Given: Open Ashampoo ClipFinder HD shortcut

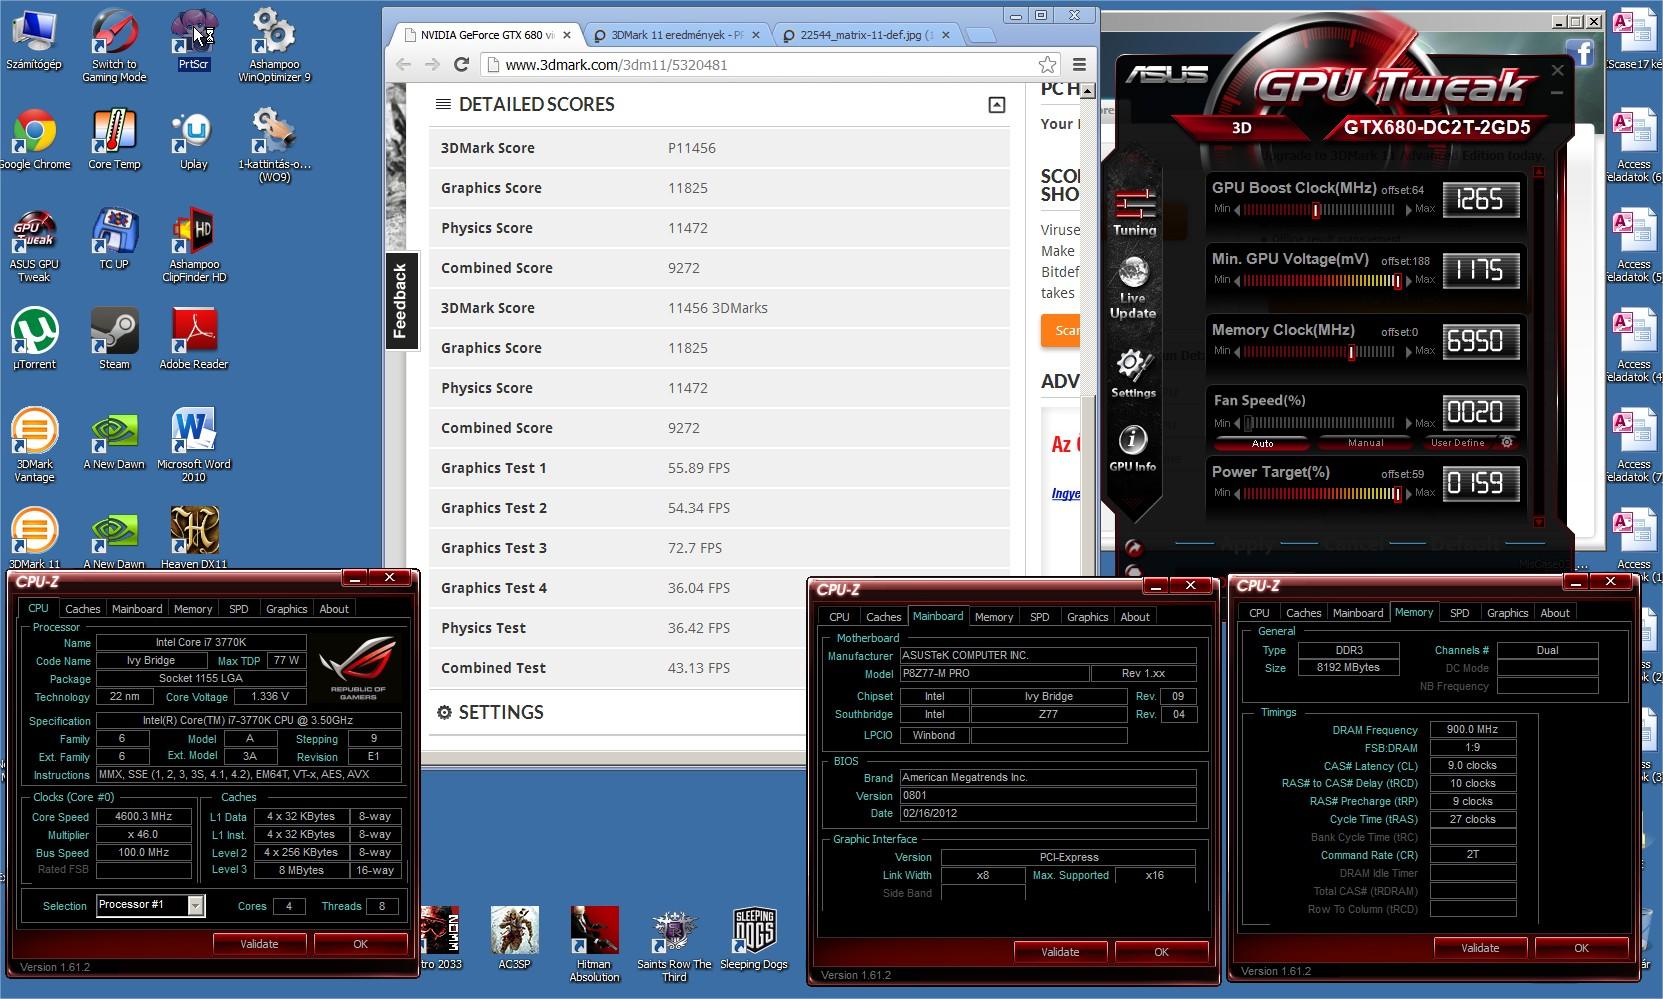Looking at the screenshot, I should click(194, 246).
